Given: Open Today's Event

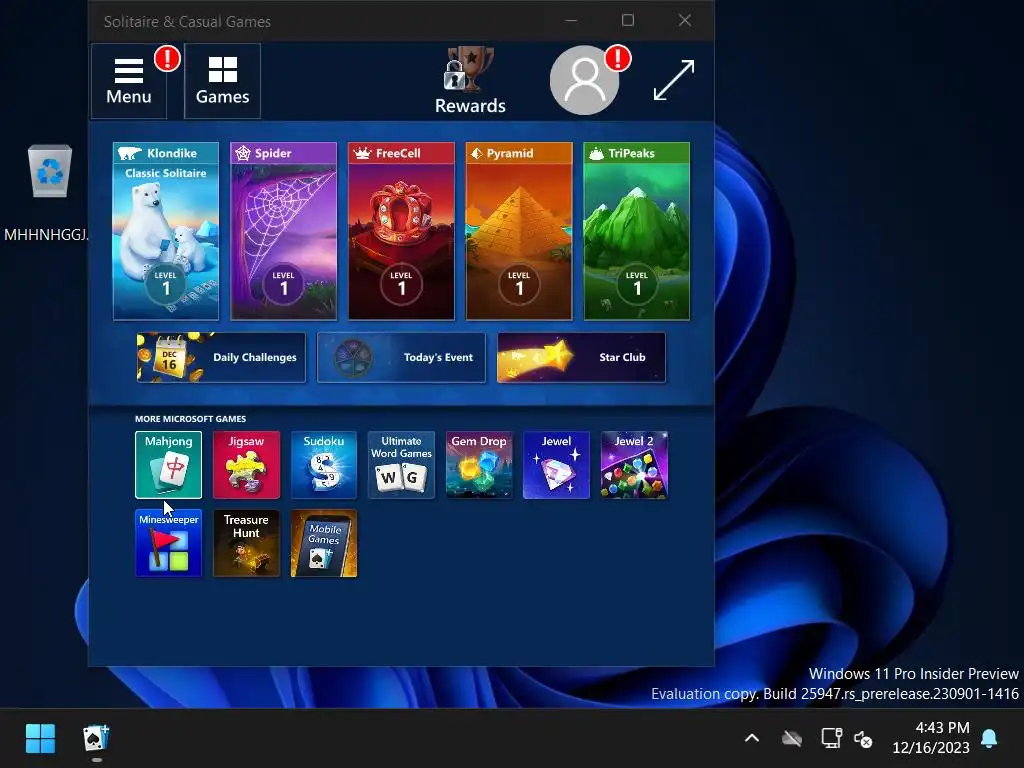Looking at the screenshot, I should pos(401,357).
